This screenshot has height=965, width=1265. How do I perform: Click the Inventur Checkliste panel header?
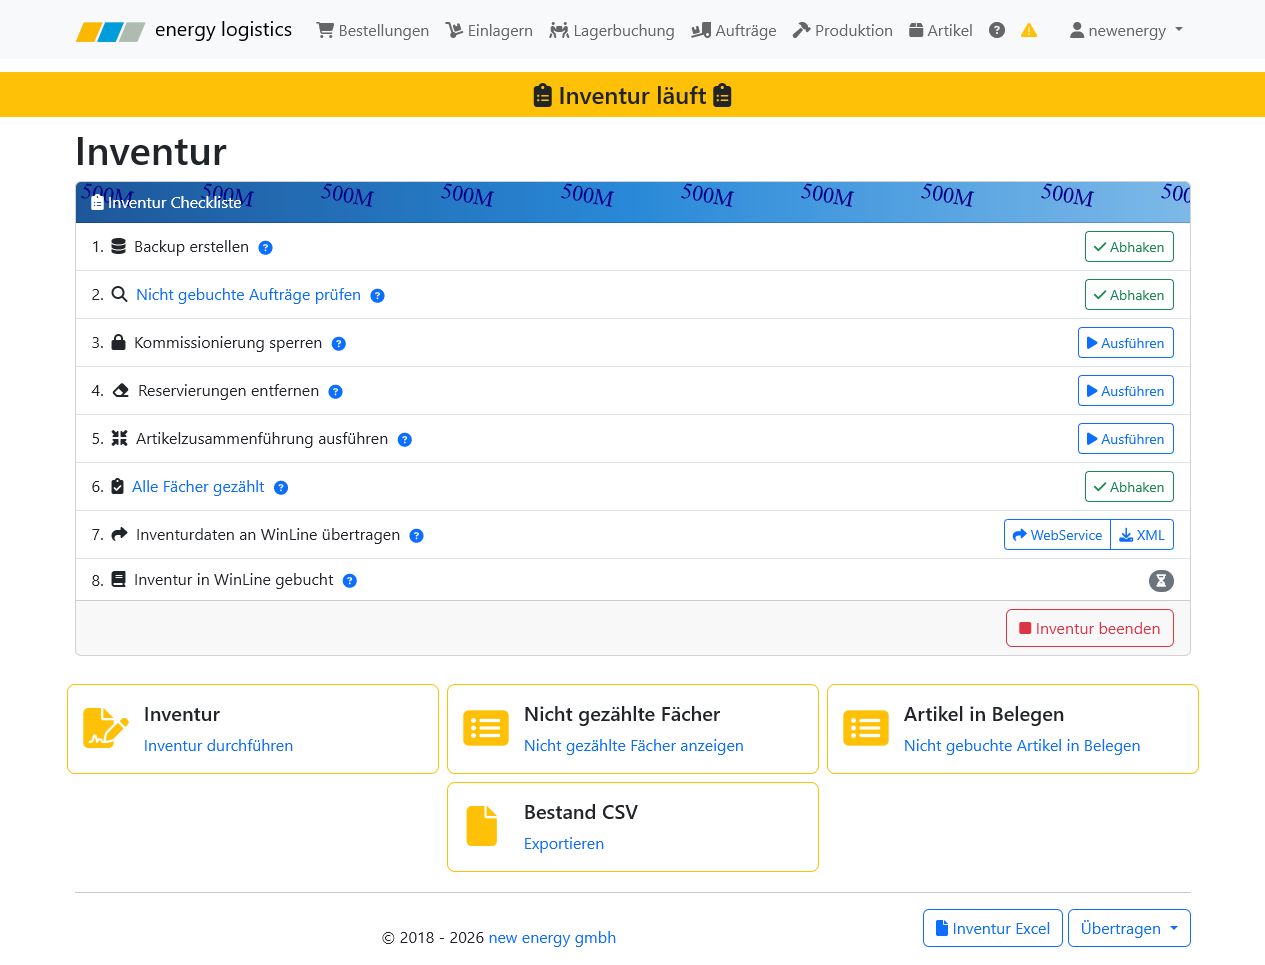tap(633, 202)
